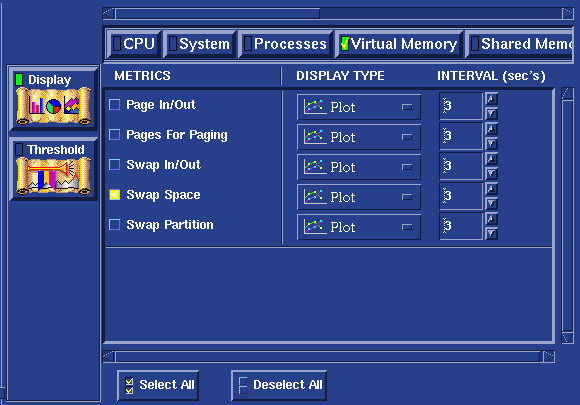Screen dimensions: 580x405
Task: Click the plot graph icon for Page In/Out
Action: [314, 107]
